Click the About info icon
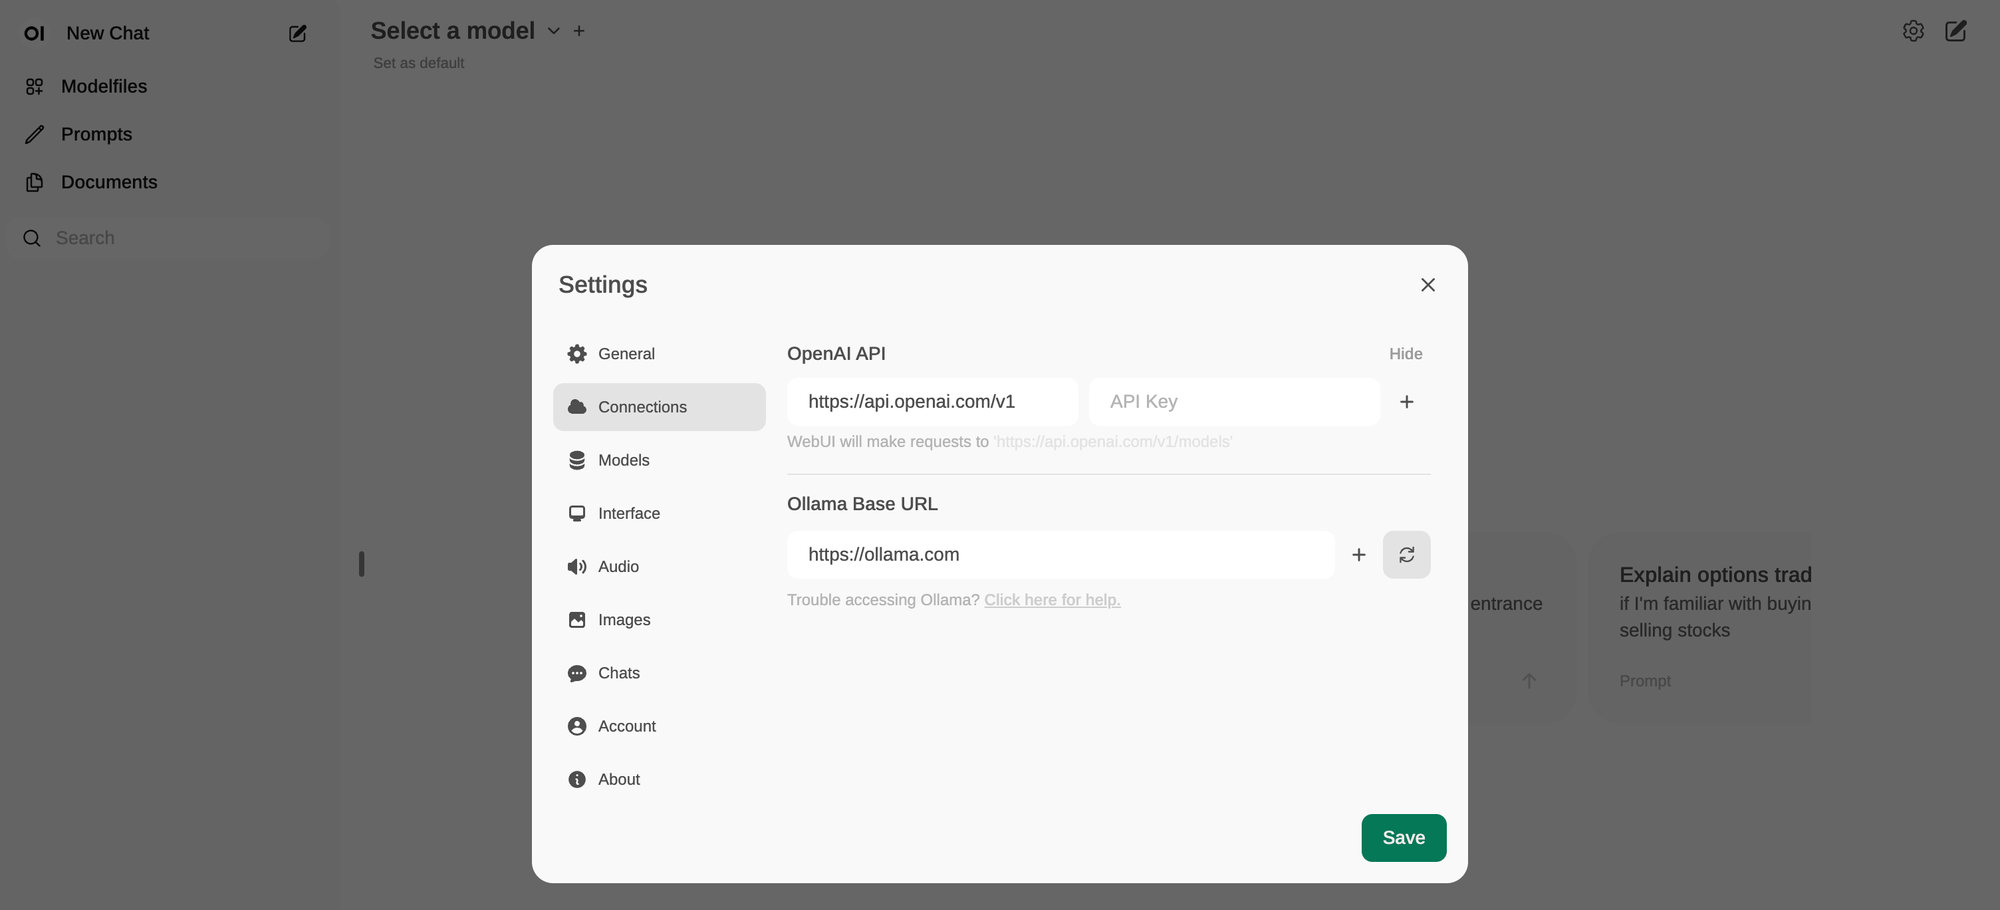The width and height of the screenshot is (2000, 910). pyautogui.click(x=577, y=778)
